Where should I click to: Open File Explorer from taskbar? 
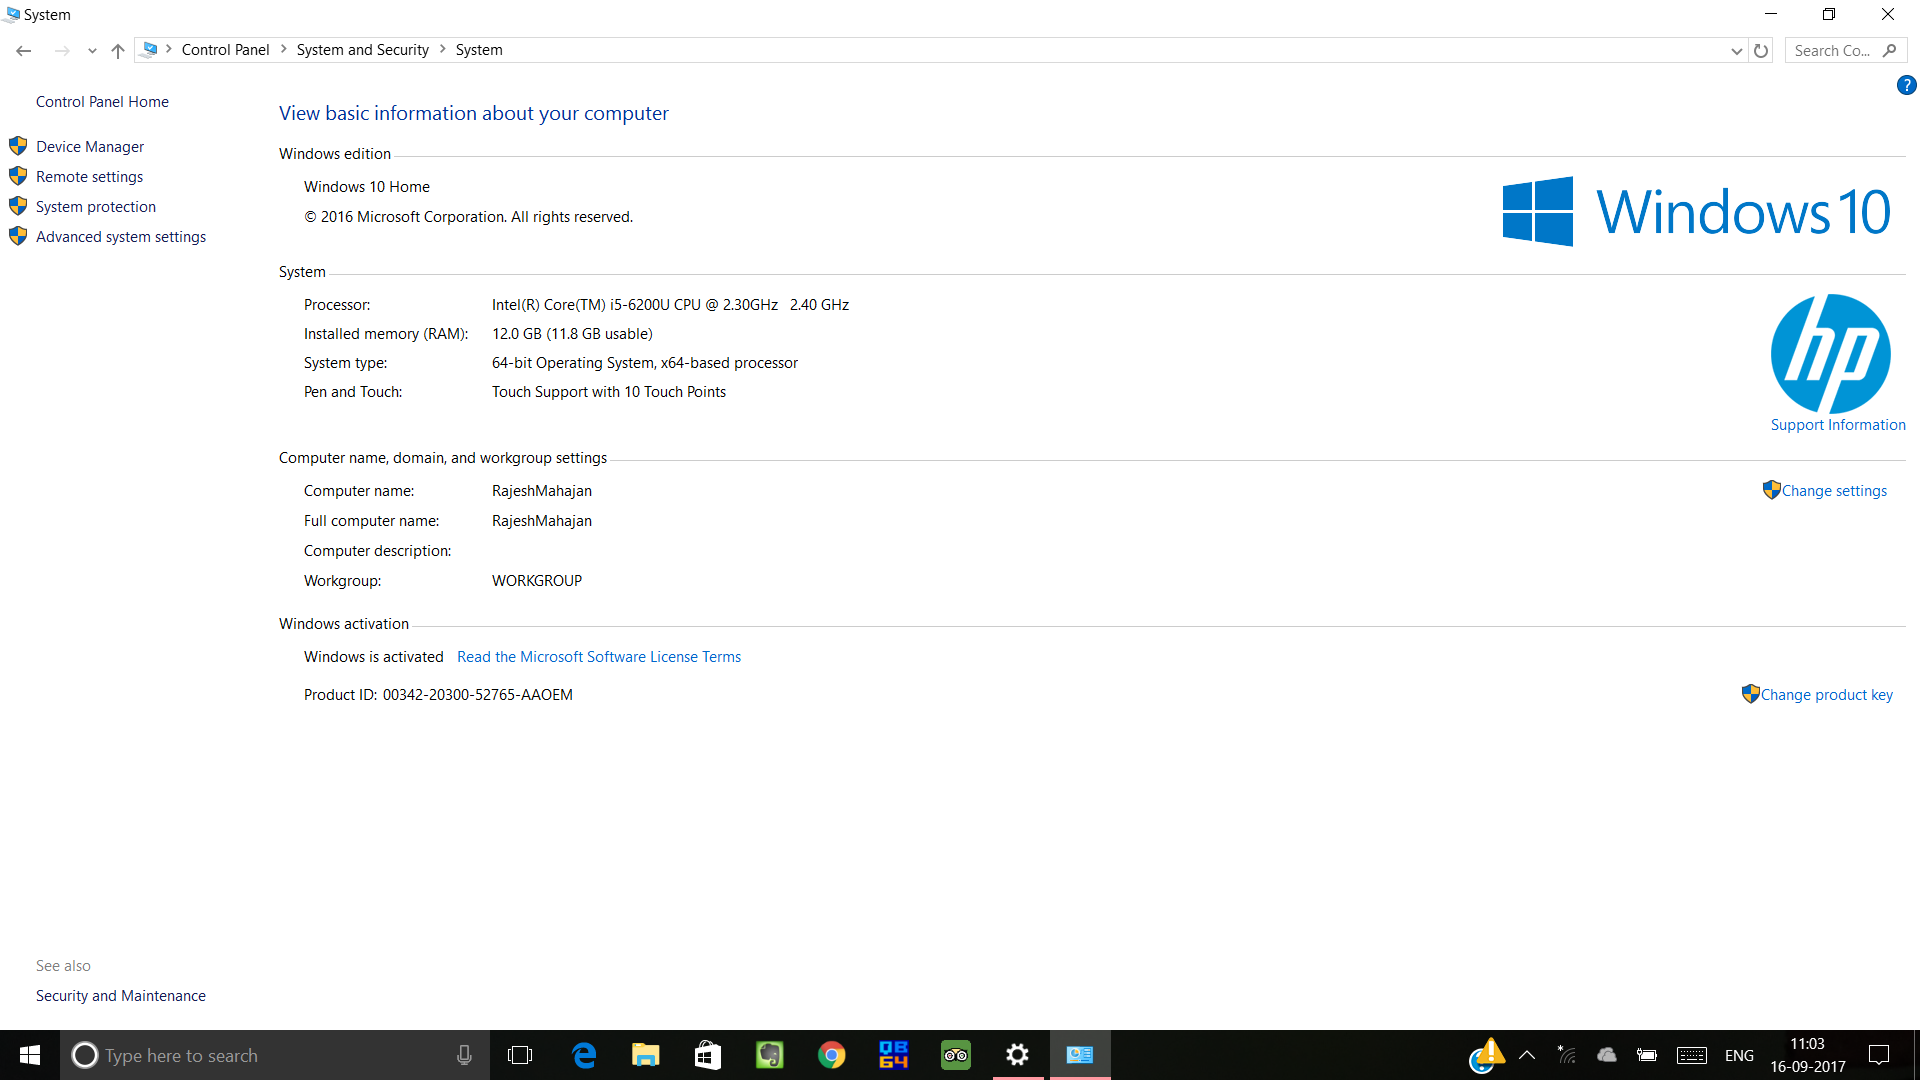(x=646, y=1055)
